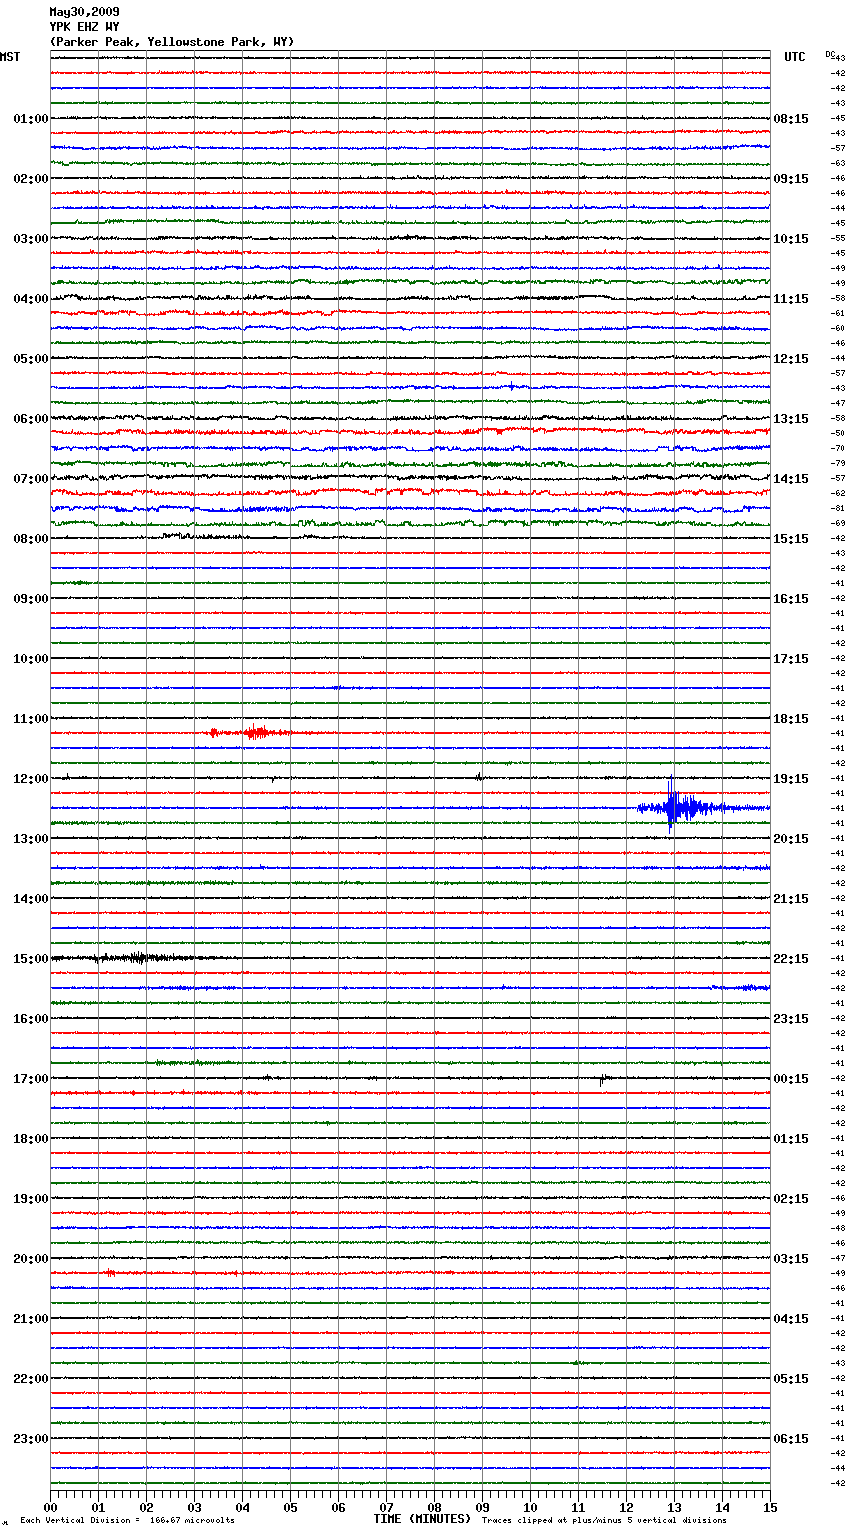Screen dimensions: 850x1534
Task: Click the UTC column header
Action: pyautogui.click(x=795, y=57)
